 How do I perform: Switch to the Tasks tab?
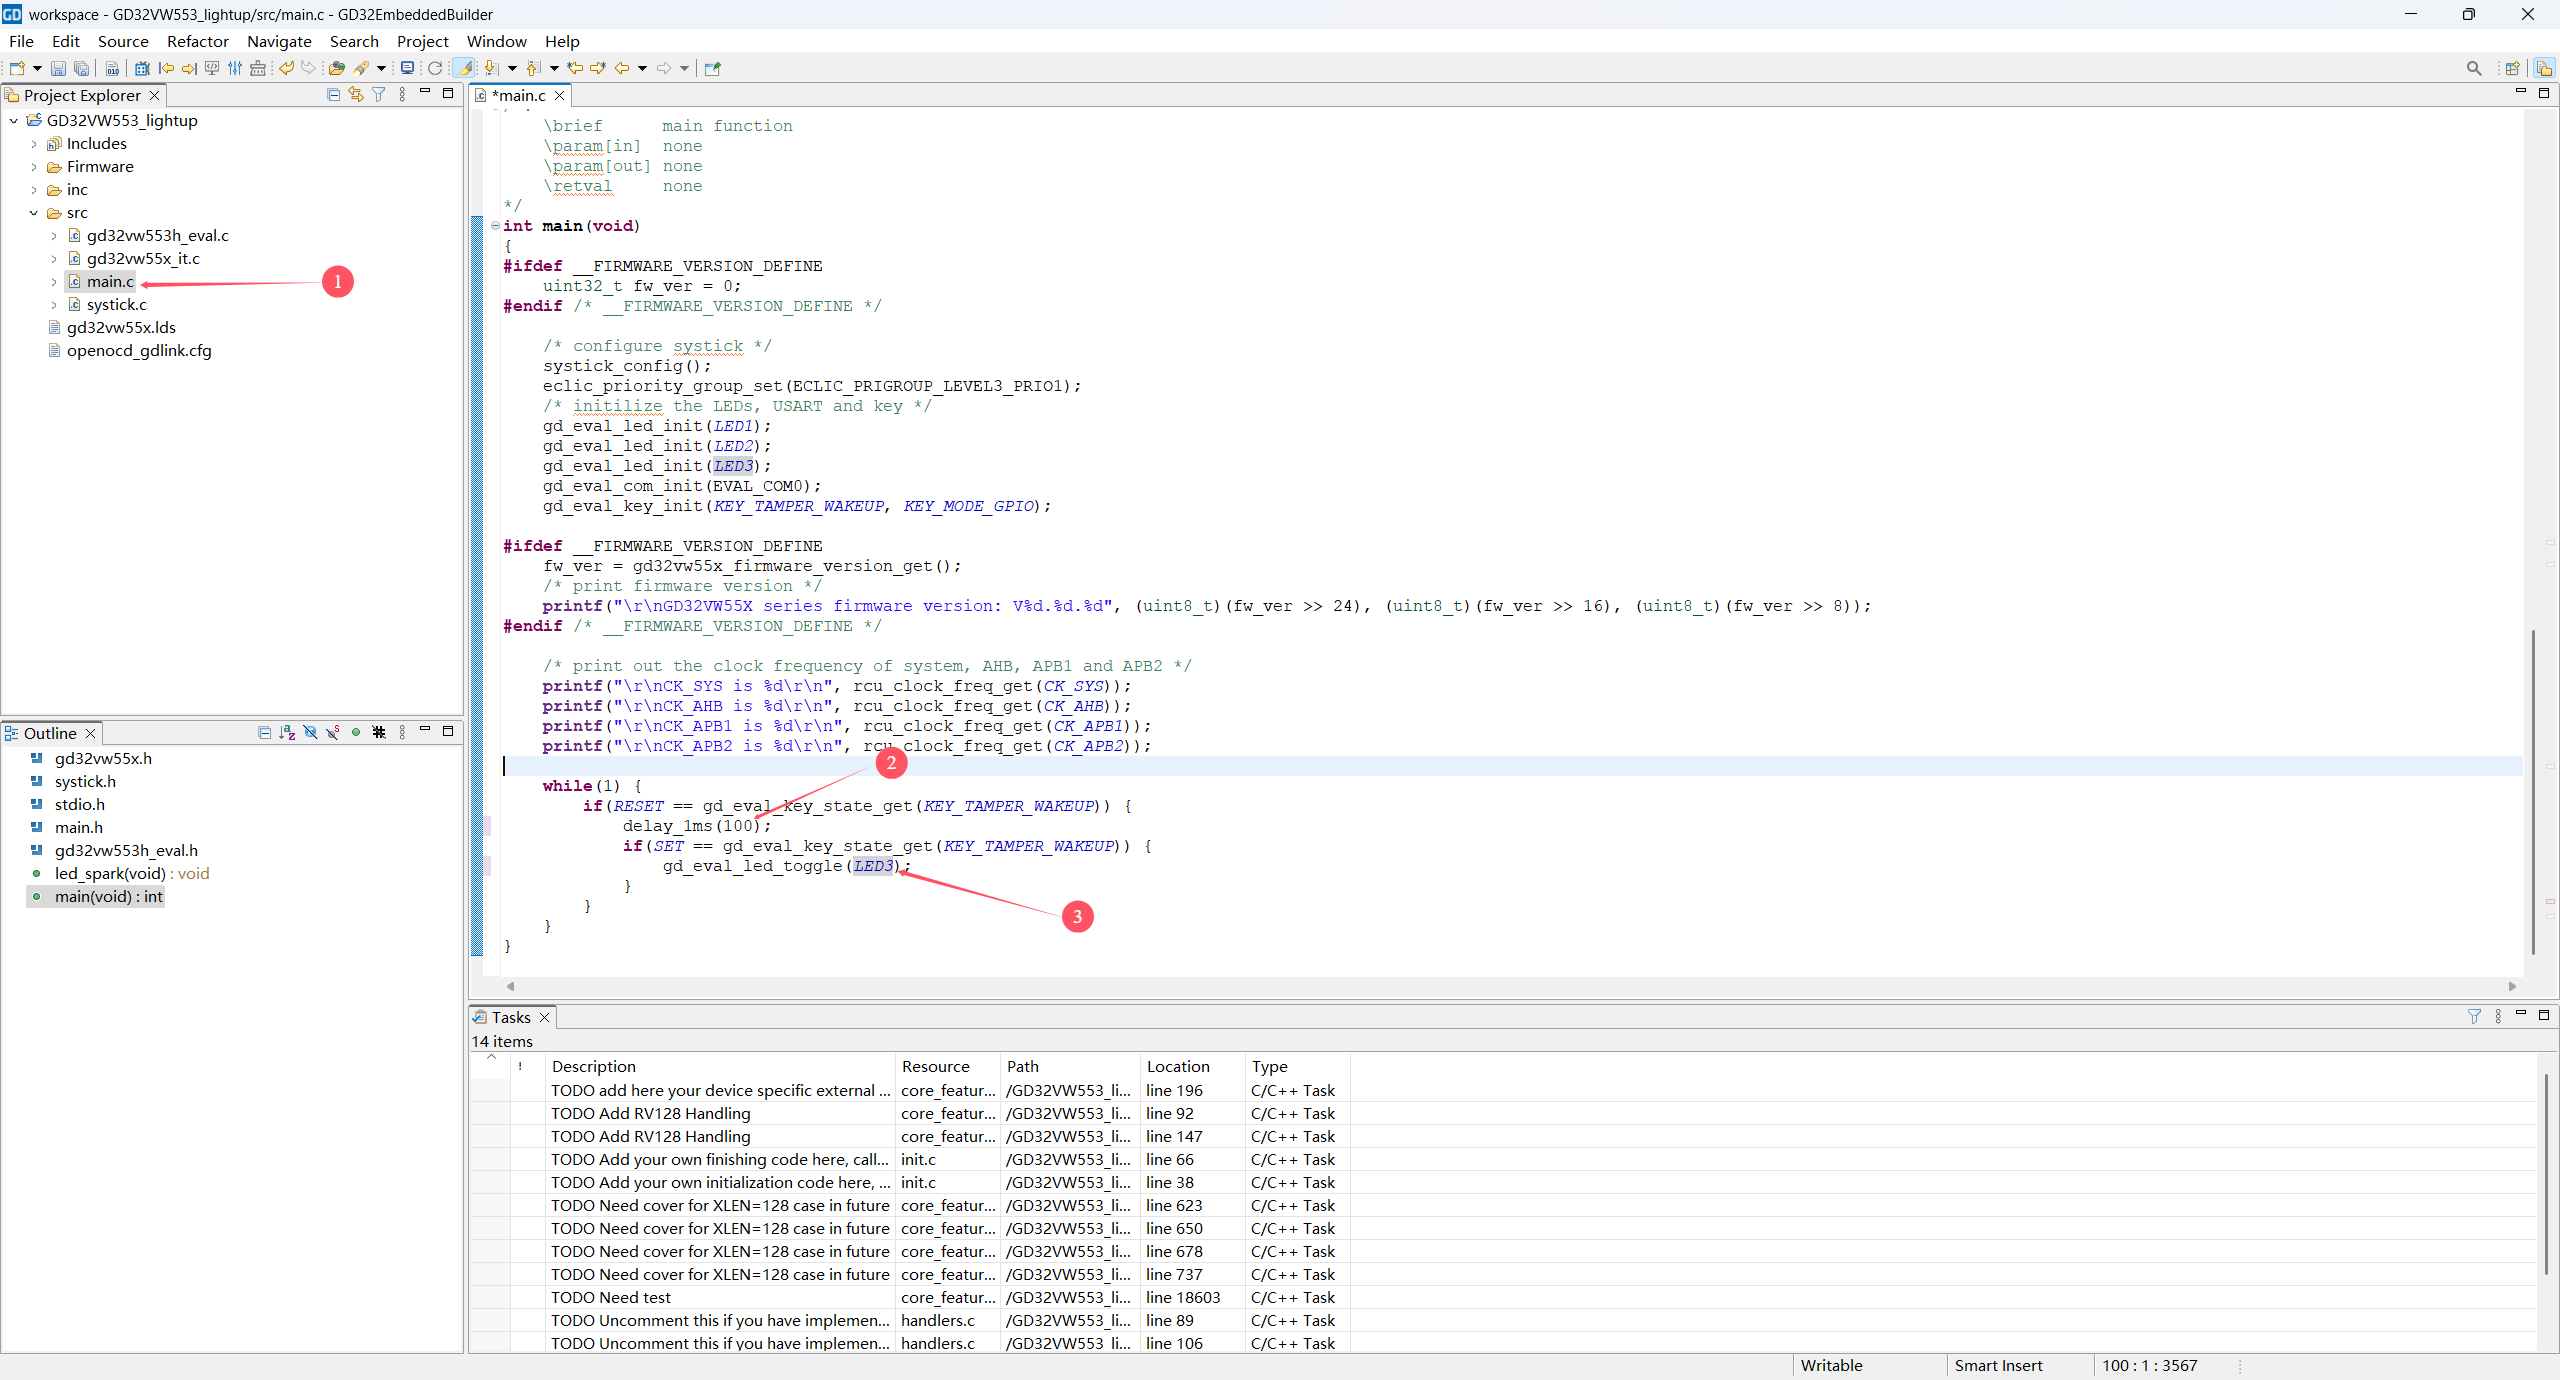coord(510,1017)
